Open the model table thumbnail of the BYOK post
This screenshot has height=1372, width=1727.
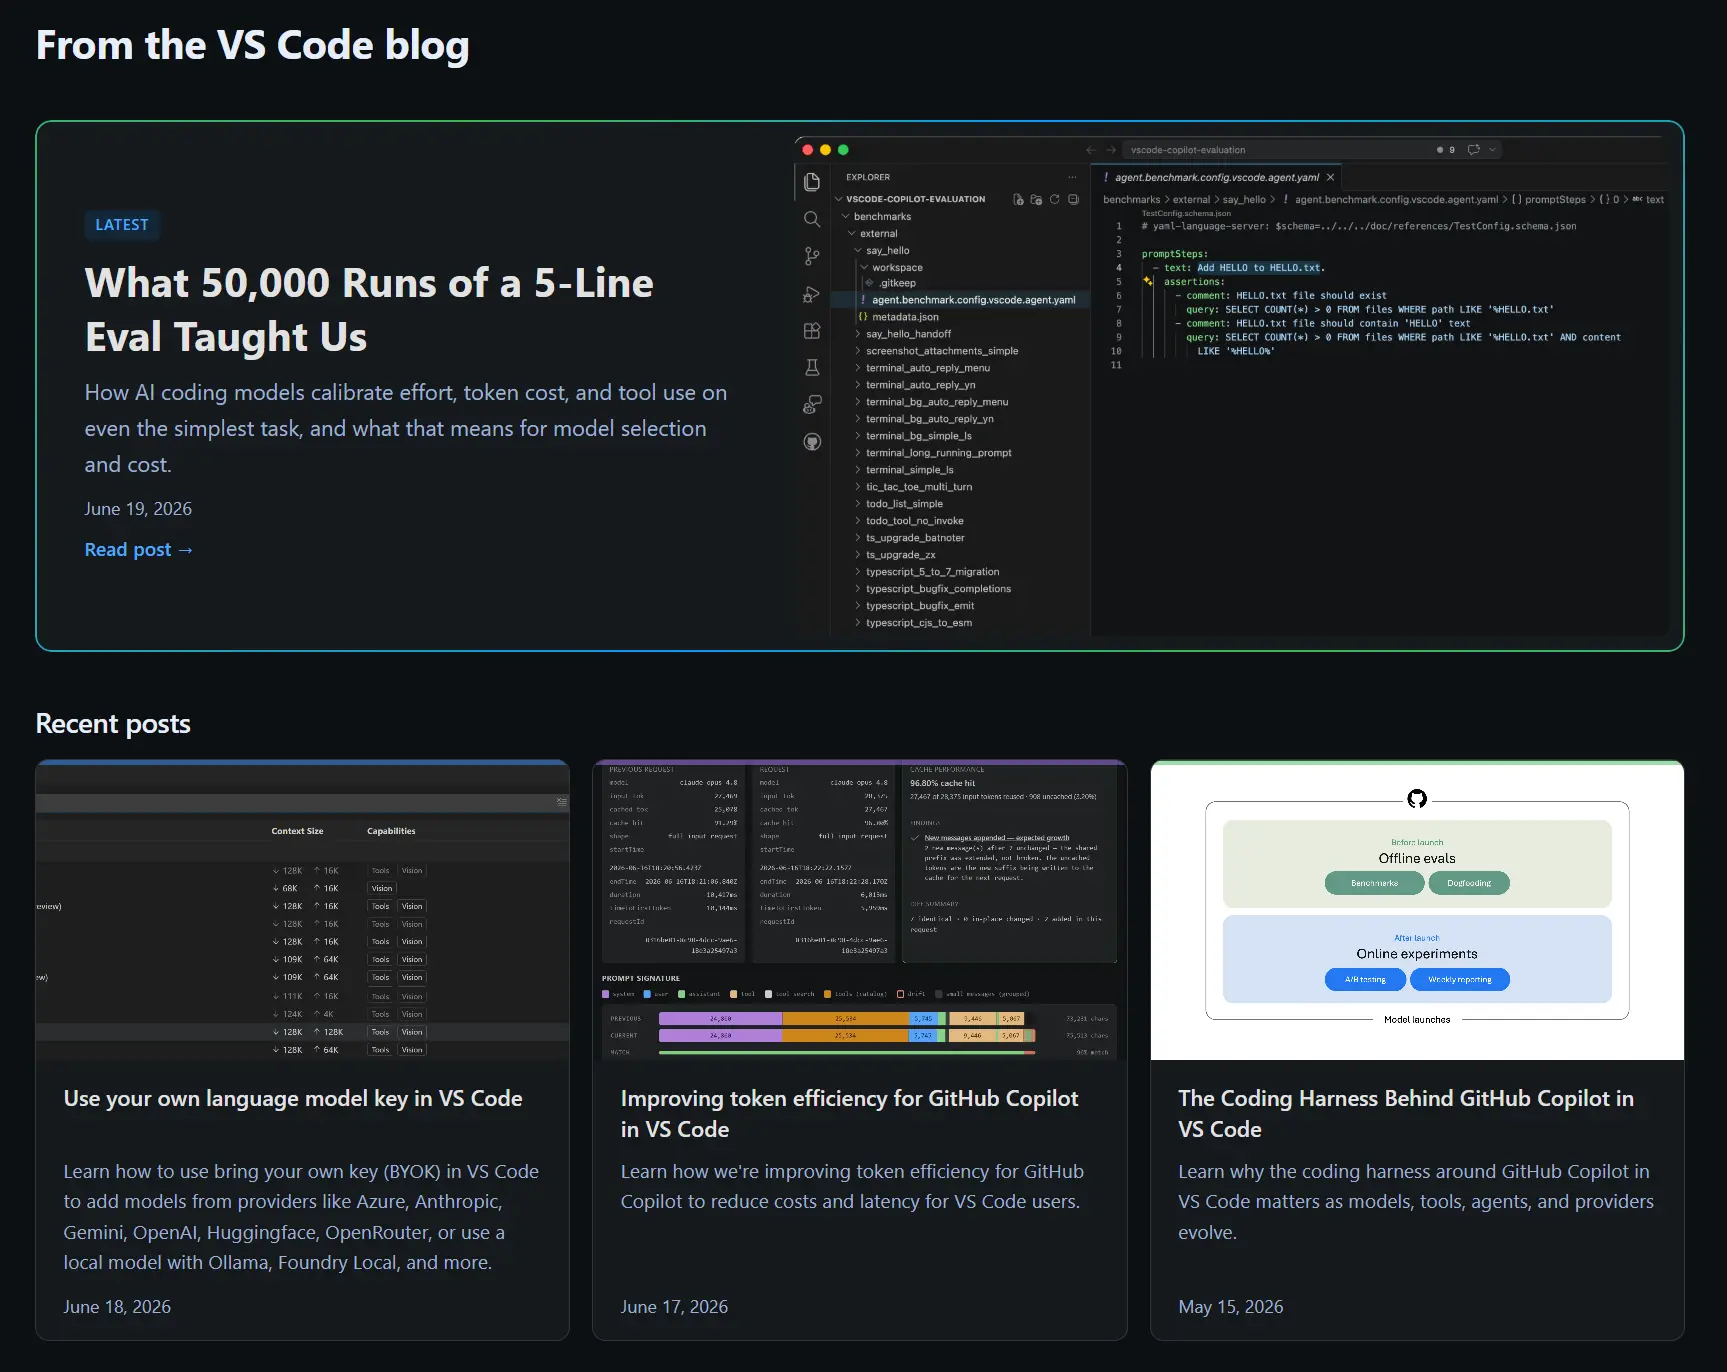303,910
